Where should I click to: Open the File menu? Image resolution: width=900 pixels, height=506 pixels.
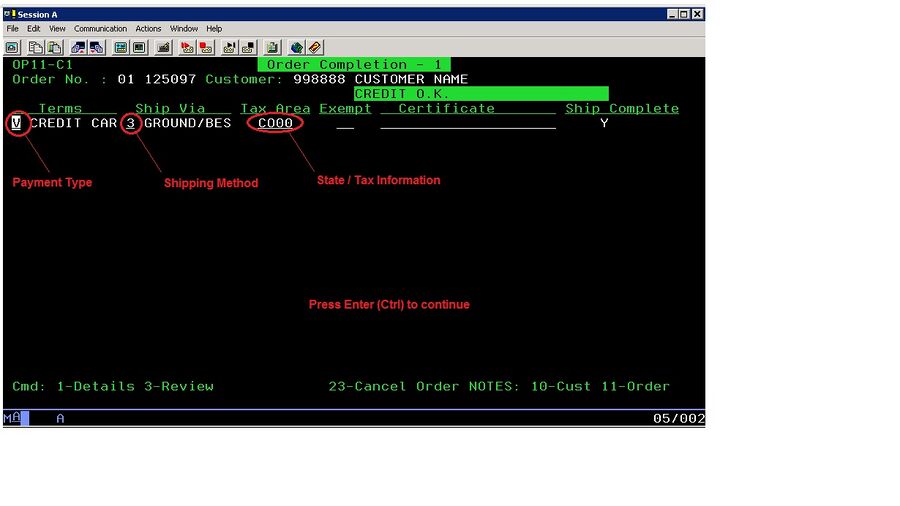coord(13,29)
